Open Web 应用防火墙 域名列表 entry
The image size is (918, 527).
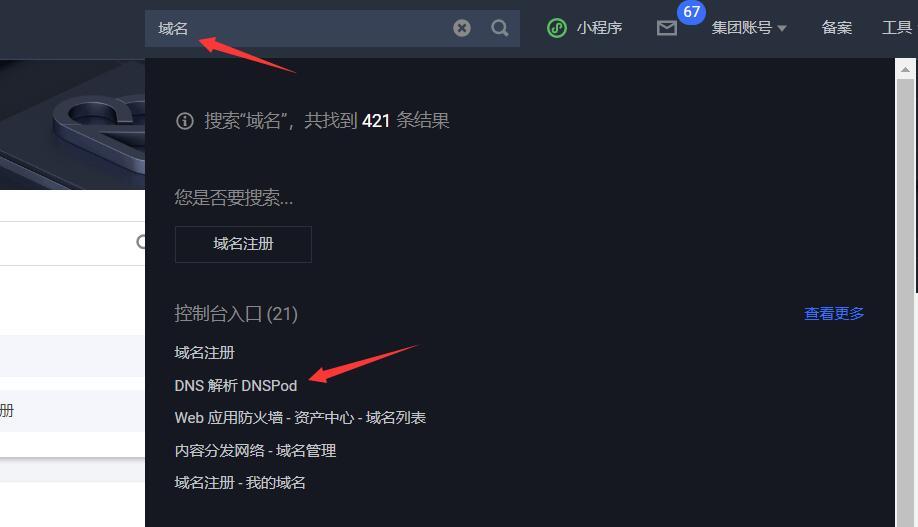pyautogui.click(x=300, y=418)
